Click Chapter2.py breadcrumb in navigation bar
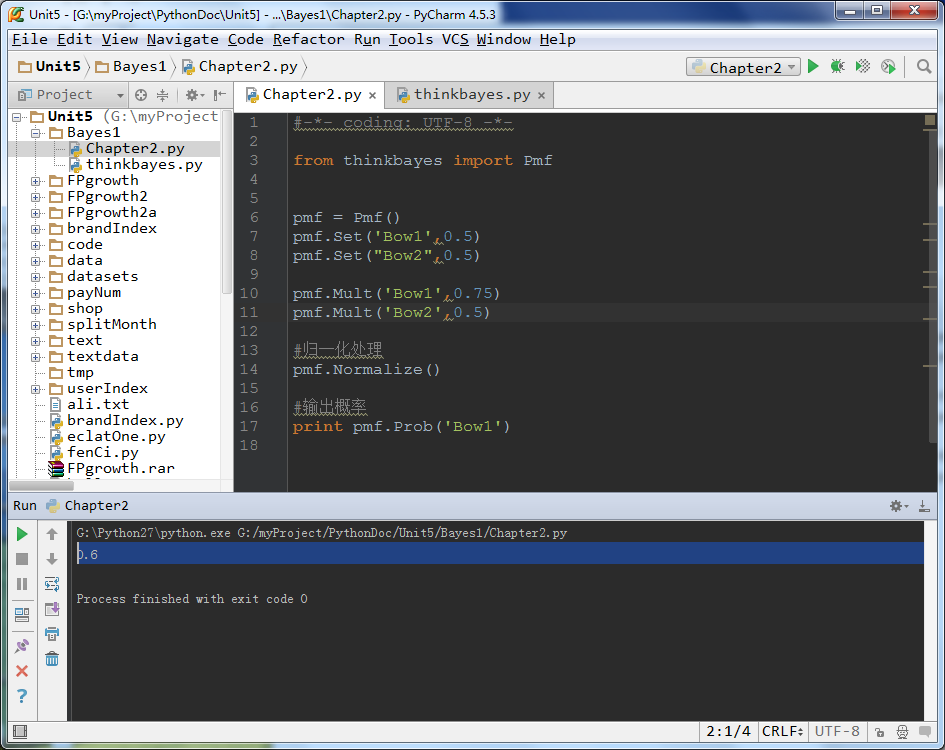 tap(240, 66)
